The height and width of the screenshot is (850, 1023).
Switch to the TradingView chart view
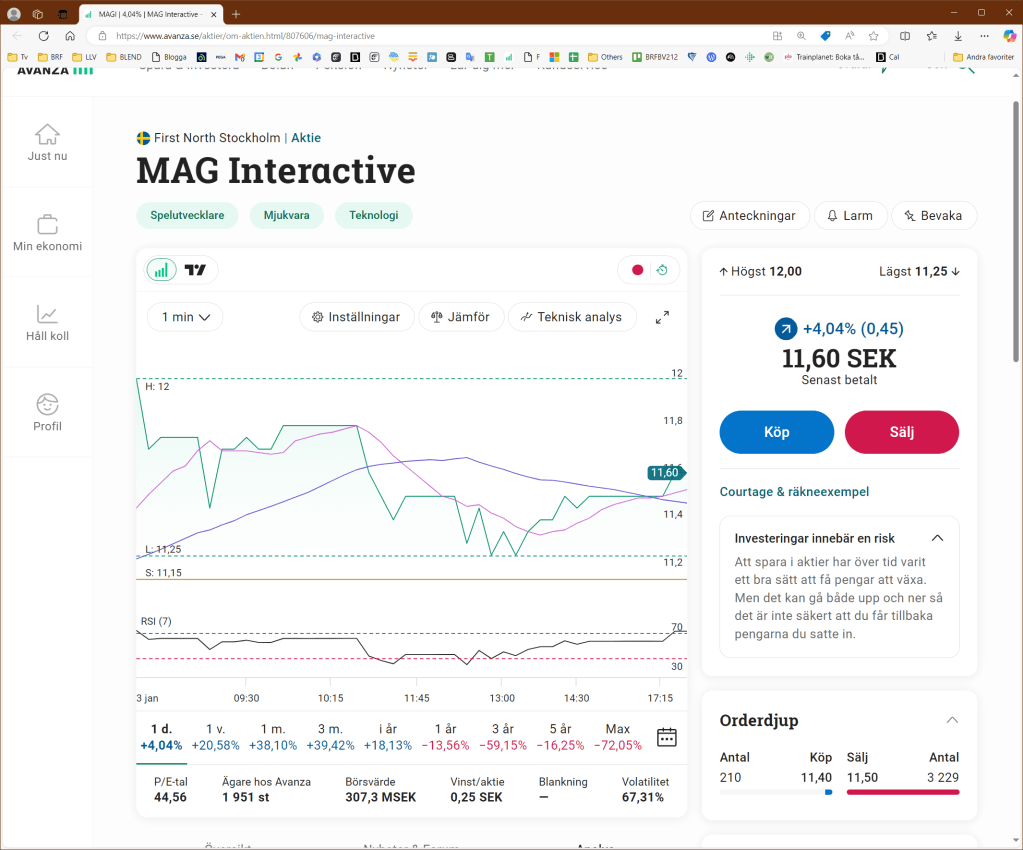click(196, 270)
